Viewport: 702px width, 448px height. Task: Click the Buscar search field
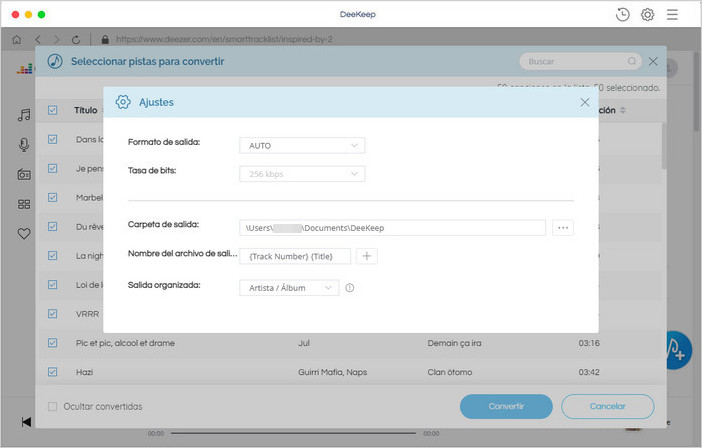[x=580, y=61]
